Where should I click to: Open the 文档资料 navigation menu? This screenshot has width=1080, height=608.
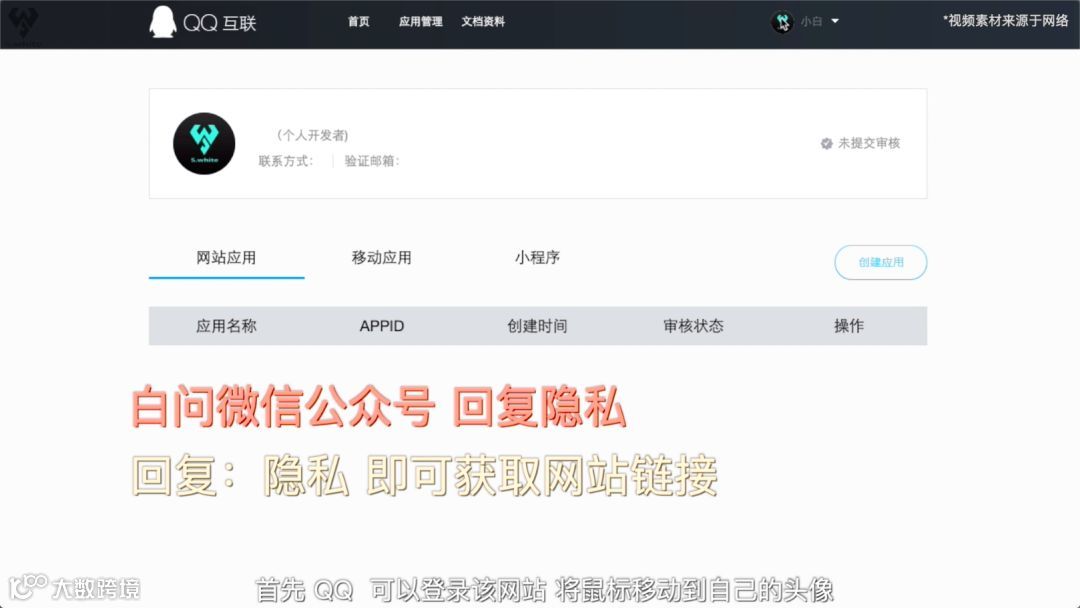[483, 22]
